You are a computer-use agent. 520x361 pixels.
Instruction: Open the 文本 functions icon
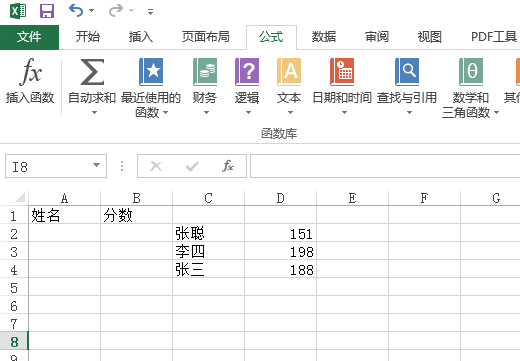(x=289, y=72)
